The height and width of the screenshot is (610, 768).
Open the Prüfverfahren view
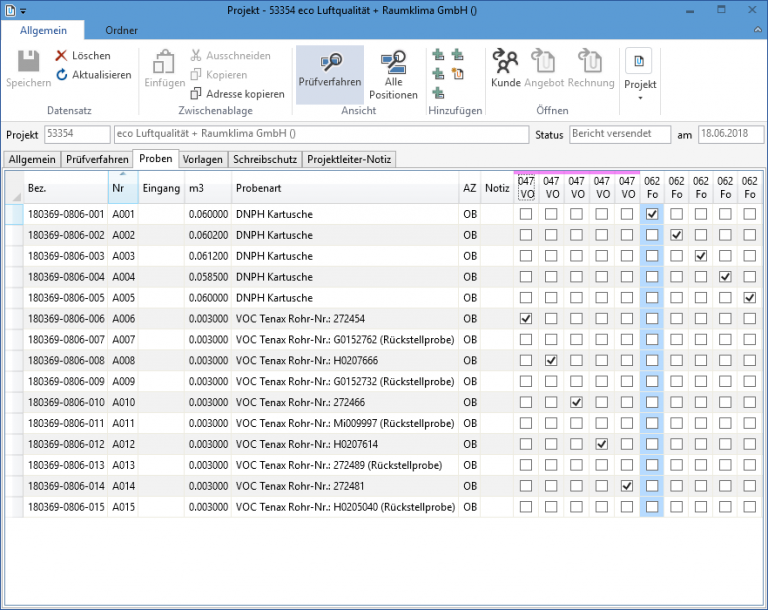(330, 73)
